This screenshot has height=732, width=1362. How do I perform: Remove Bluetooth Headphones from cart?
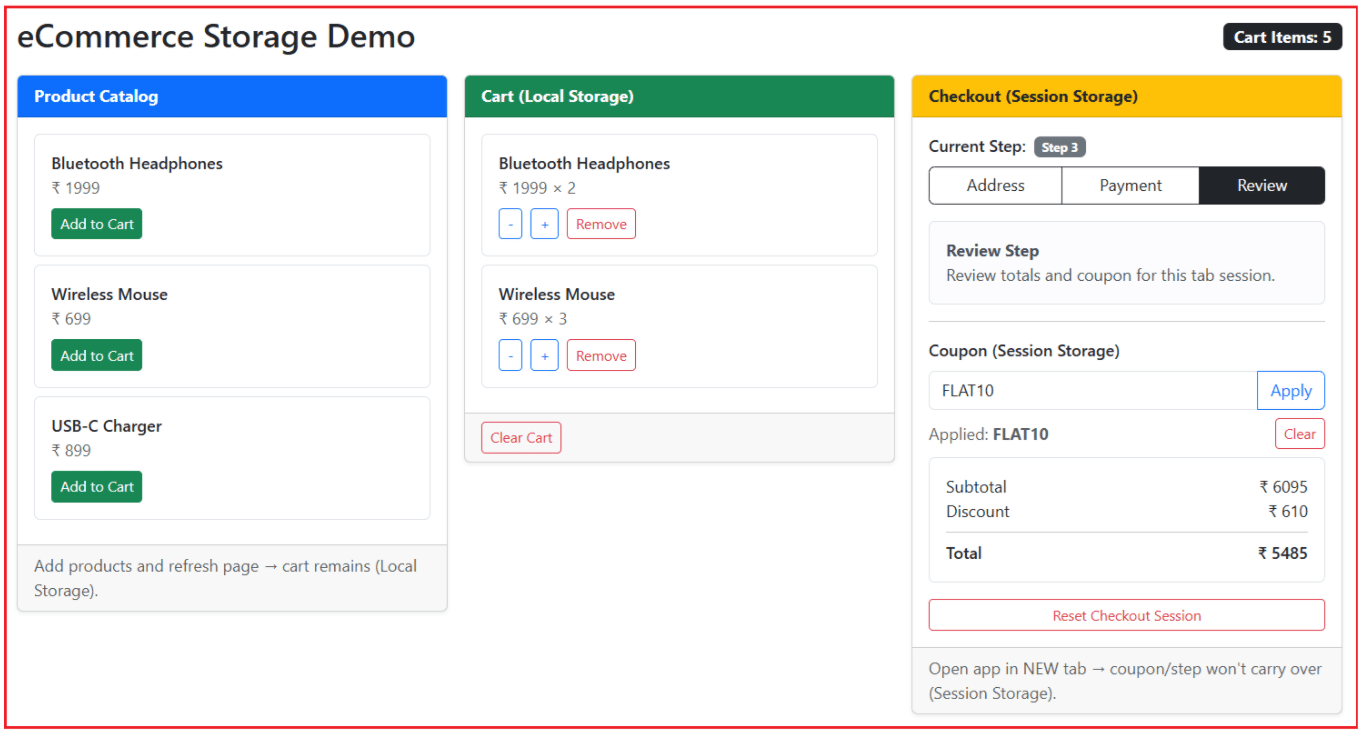tap(601, 224)
